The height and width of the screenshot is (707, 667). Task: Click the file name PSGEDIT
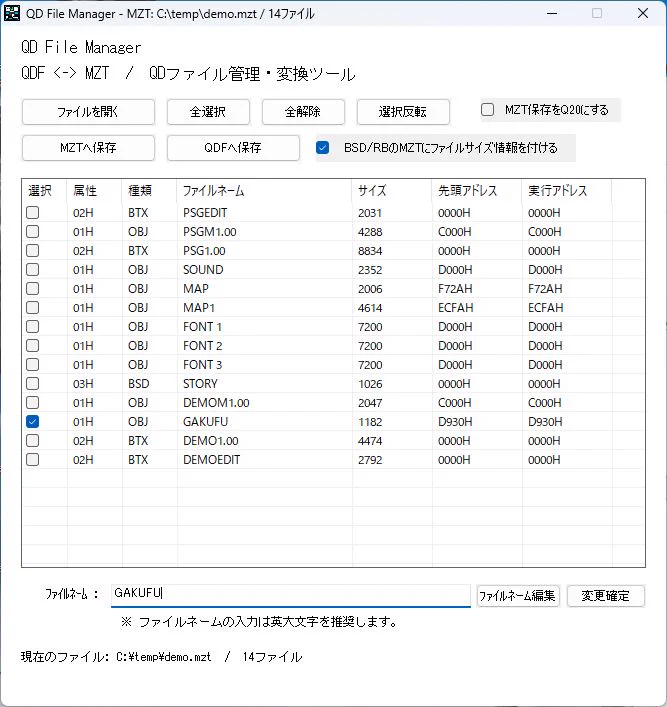205,212
